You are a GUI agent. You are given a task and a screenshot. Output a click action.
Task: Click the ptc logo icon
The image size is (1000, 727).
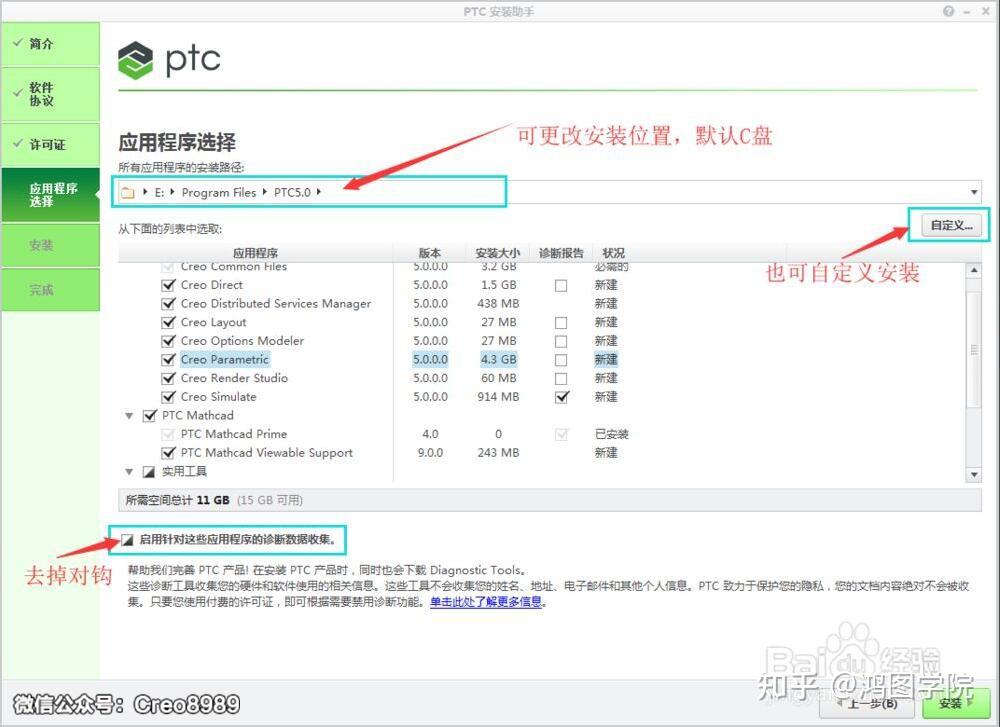point(135,60)
